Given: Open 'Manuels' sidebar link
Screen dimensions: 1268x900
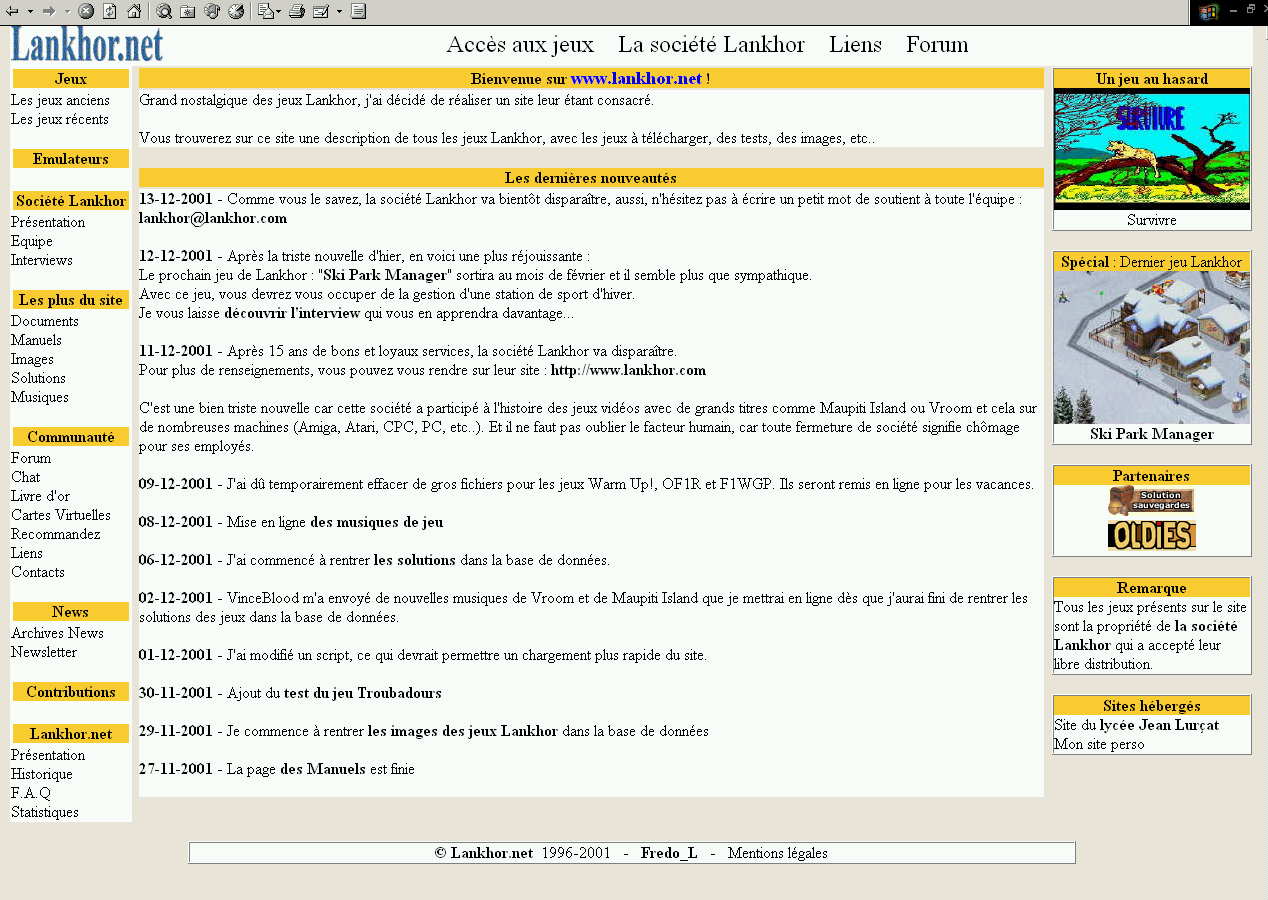Looking at the screenshot, I should click(x=36, y=340).
